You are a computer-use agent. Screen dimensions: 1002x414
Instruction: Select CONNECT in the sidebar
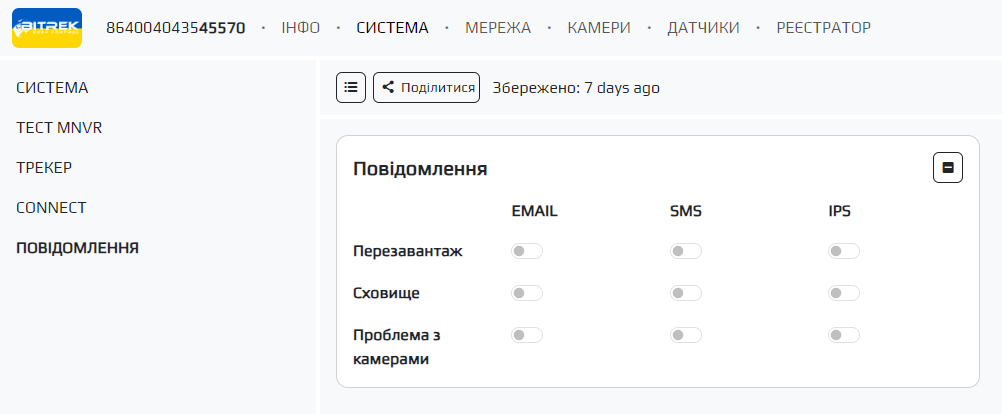click(x=51, y=208)
